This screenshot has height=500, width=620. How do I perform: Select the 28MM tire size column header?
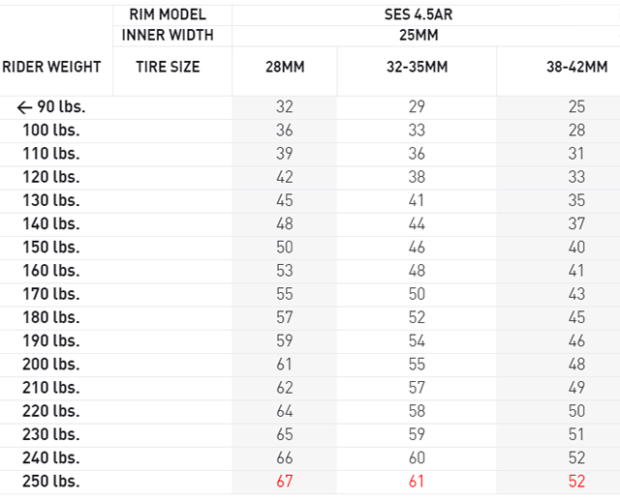coord(284,67)
